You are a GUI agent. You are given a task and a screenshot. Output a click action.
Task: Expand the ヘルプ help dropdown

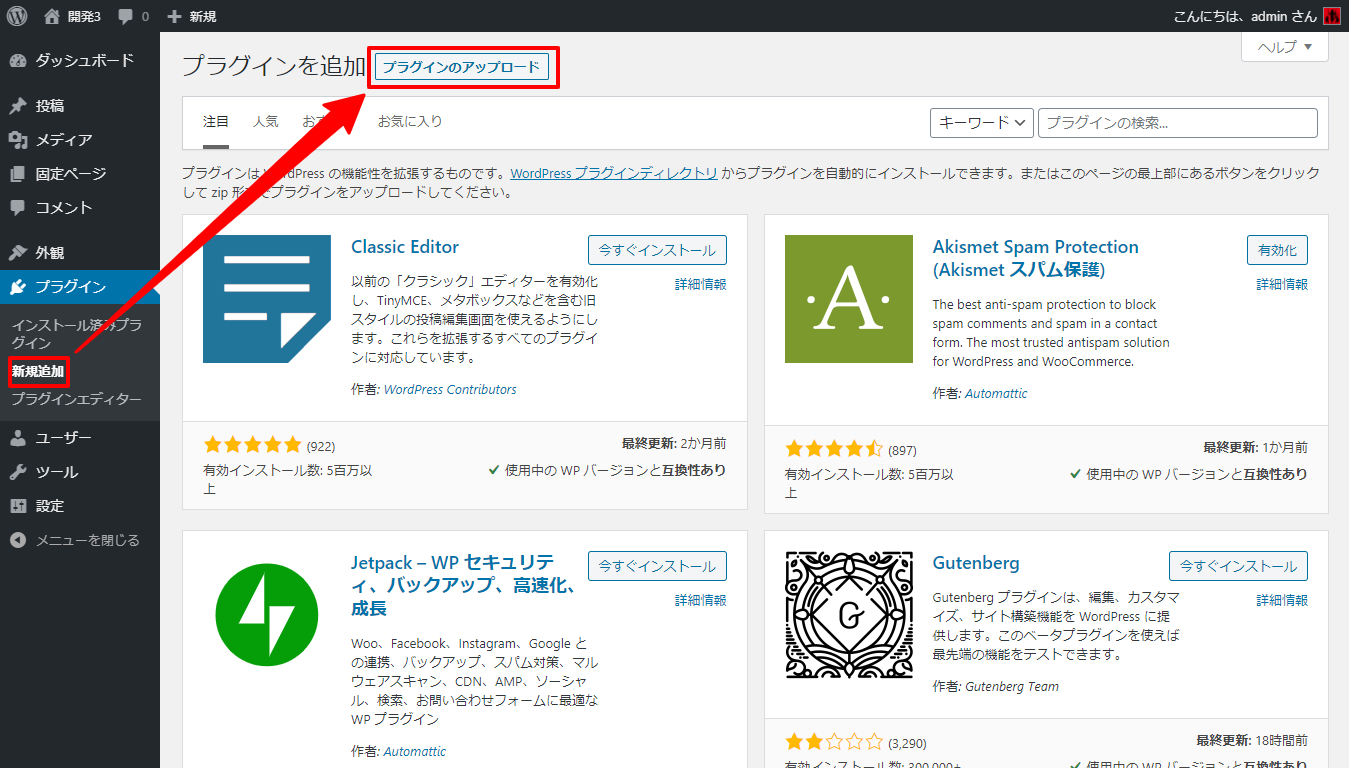pos(1285,47)
